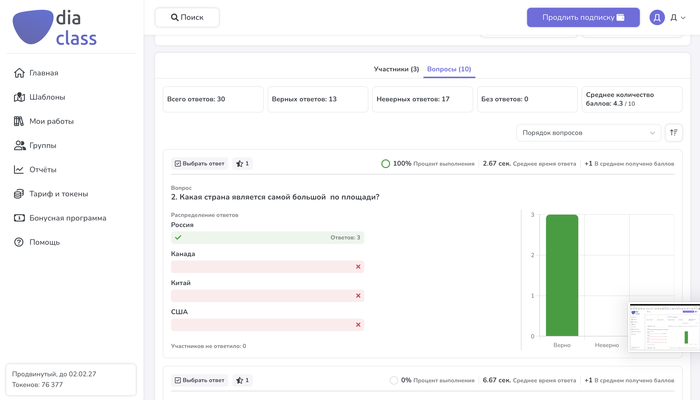Select the Вопросы (10) tab
Image resolution: width=700 pixels, height=400 pixels.
coord(449,69)
